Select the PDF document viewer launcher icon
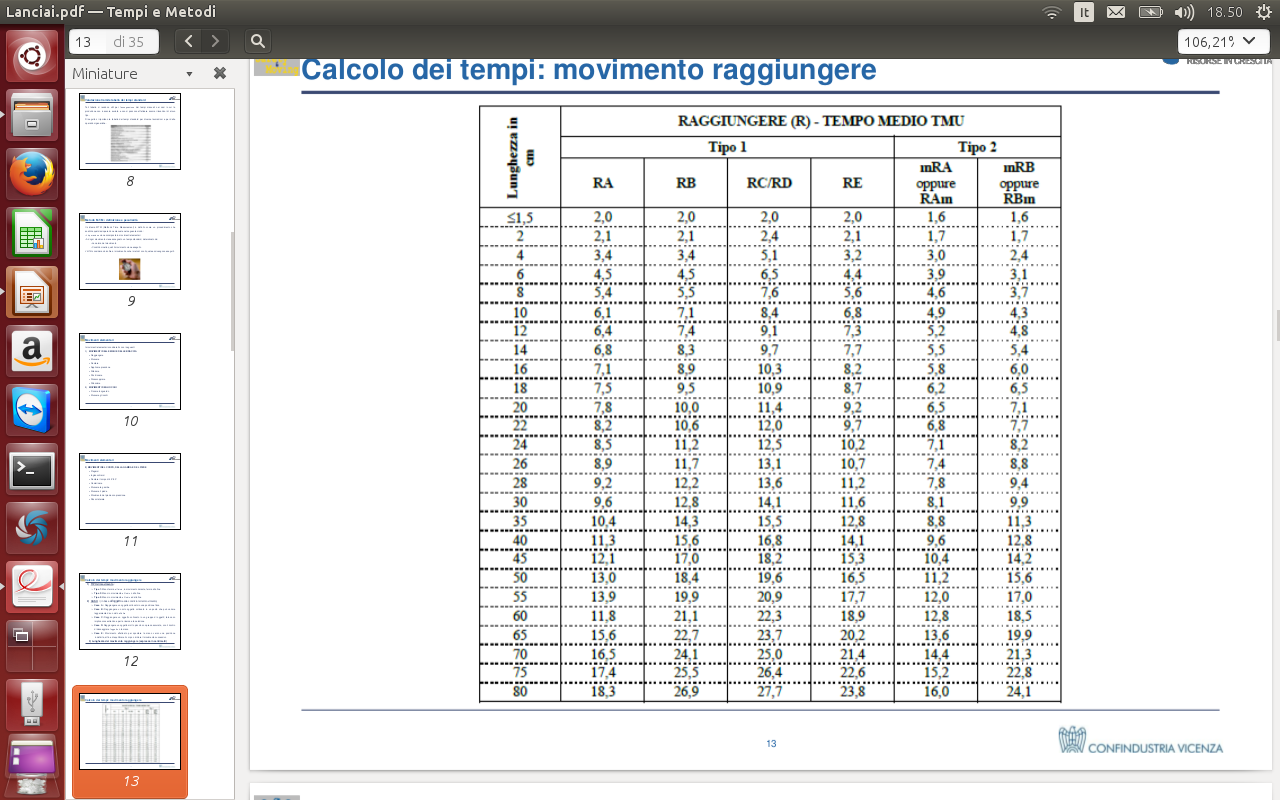1280x800 pixels. click(32, 588)
